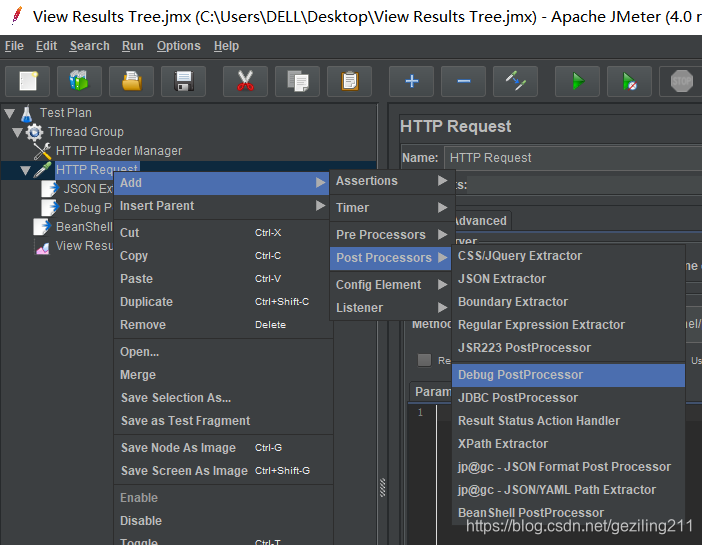
Task: Click the New test plan toolbar icon
Action: tap(27, 82)
